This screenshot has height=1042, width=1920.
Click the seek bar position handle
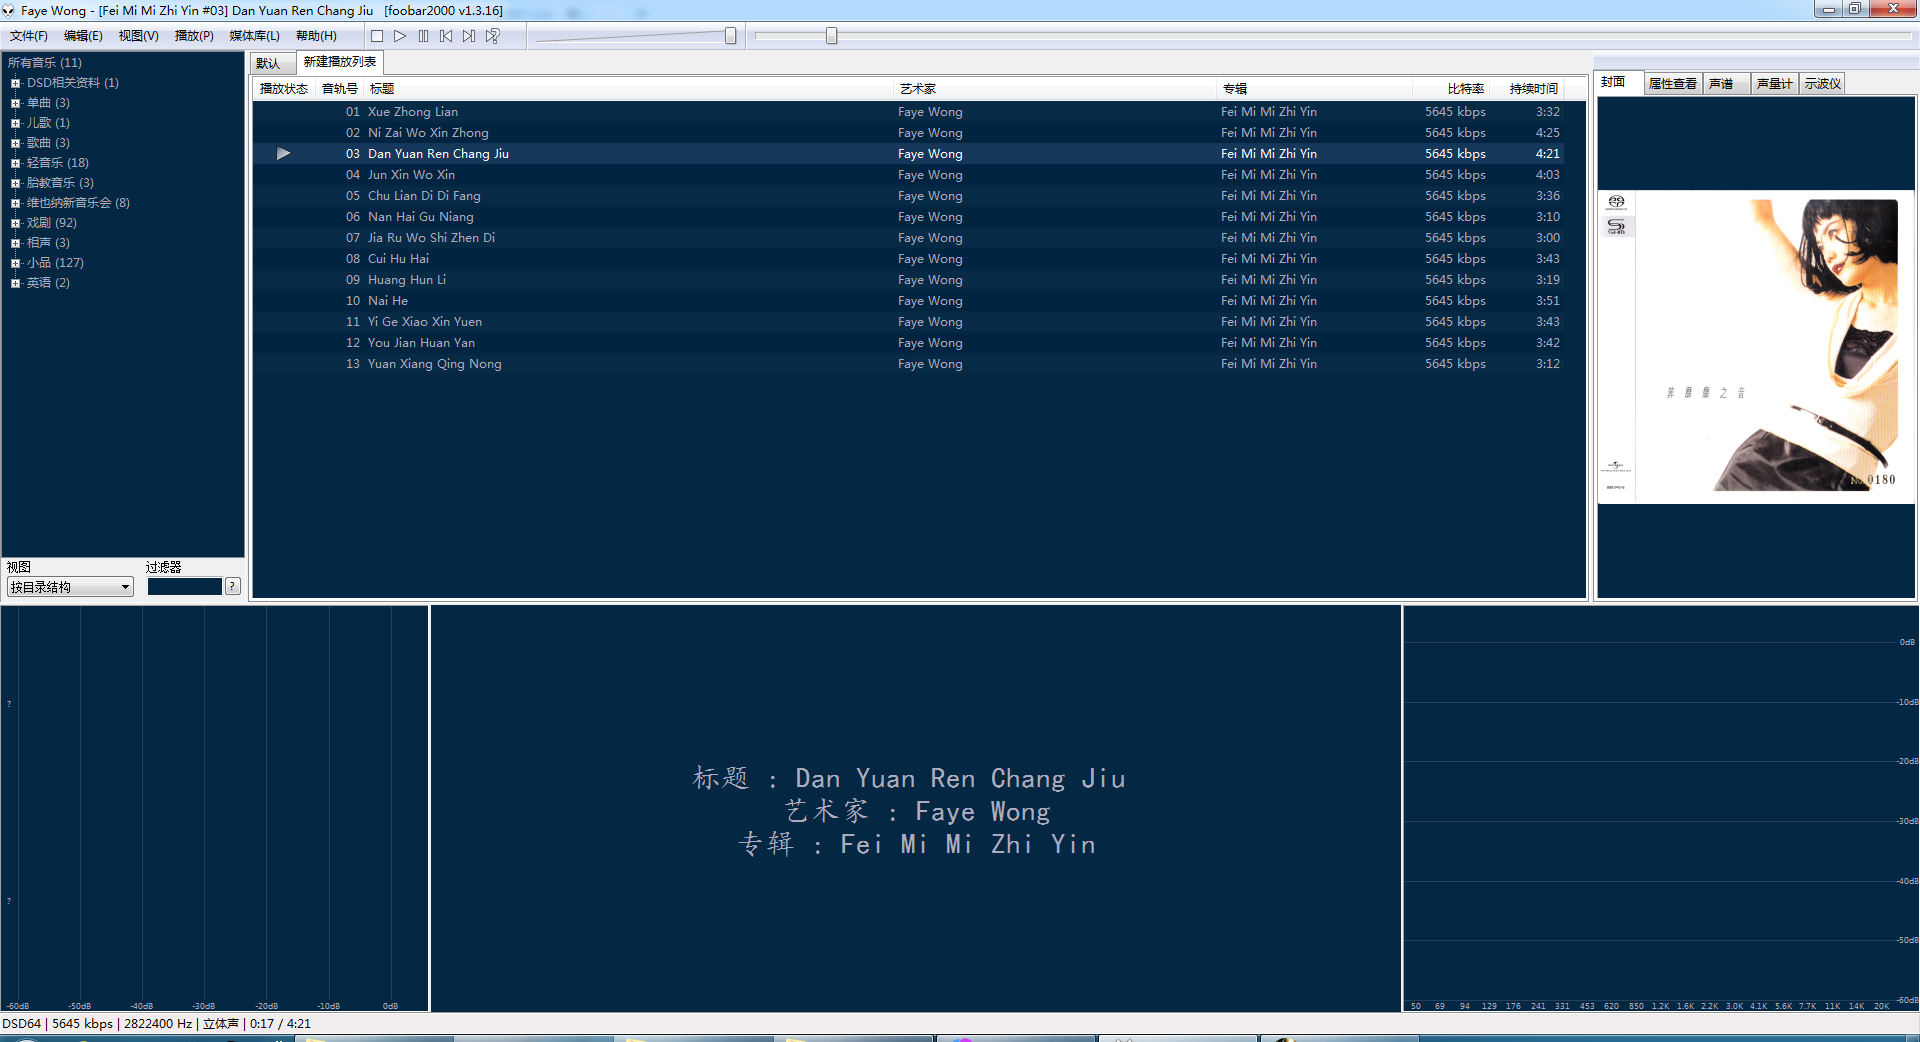click(x=831, y=36)
